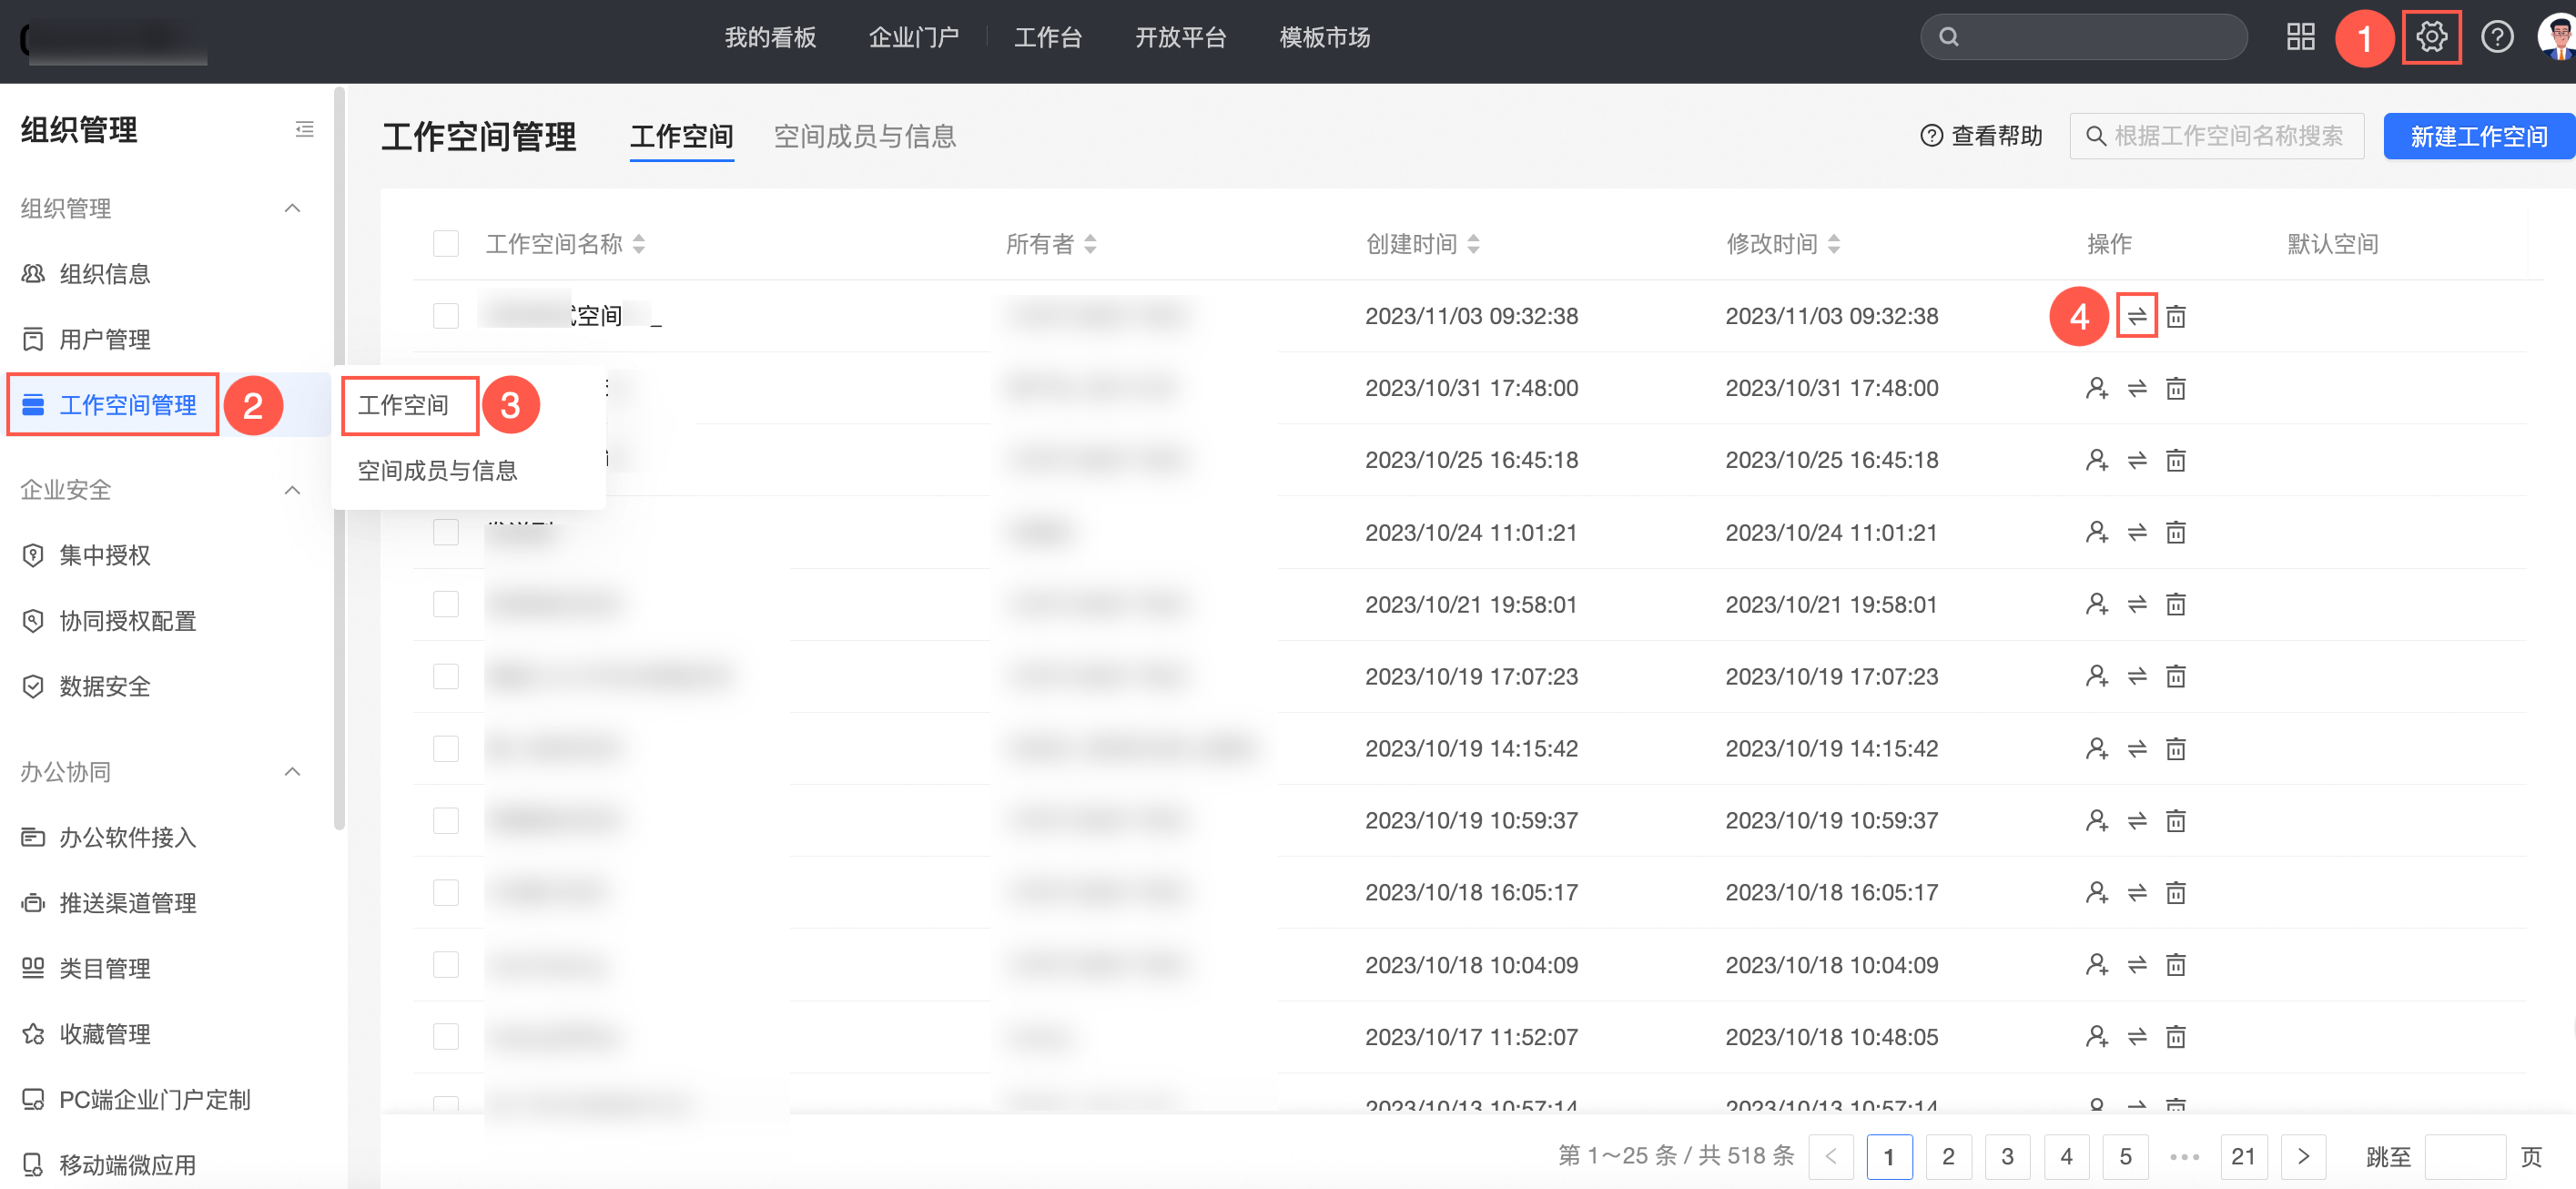Screen dimensions: 2576x1189
Task: Go to page 21 in pagination
Action: 2242,1157
